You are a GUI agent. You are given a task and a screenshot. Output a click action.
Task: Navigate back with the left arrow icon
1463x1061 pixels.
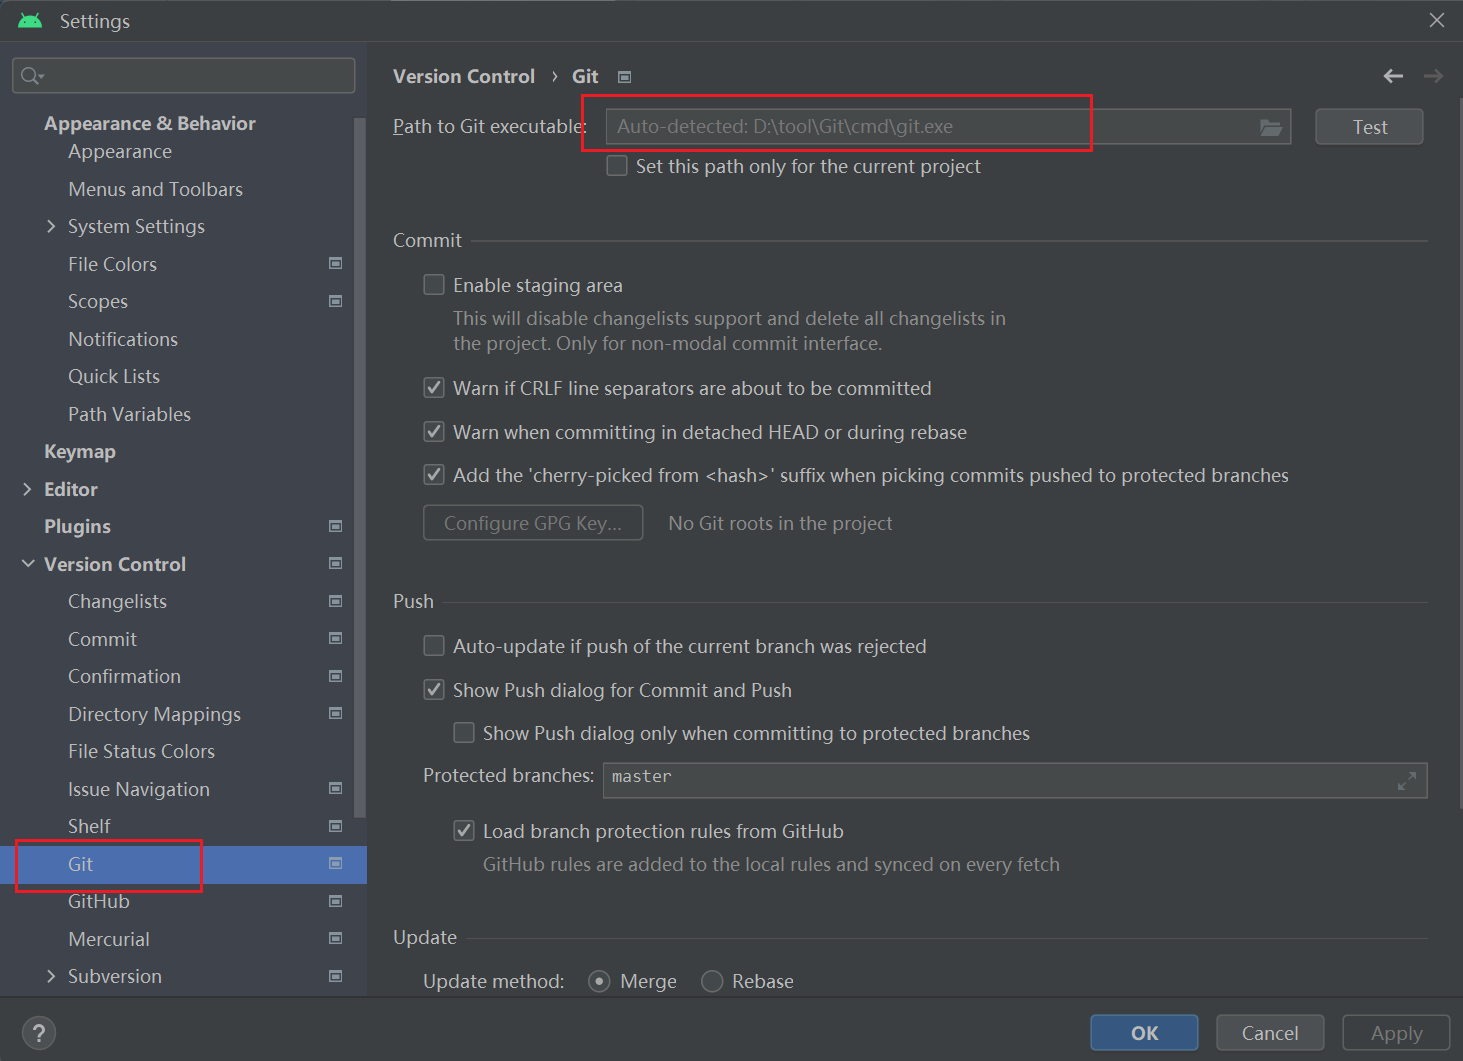click(1393, 76)
